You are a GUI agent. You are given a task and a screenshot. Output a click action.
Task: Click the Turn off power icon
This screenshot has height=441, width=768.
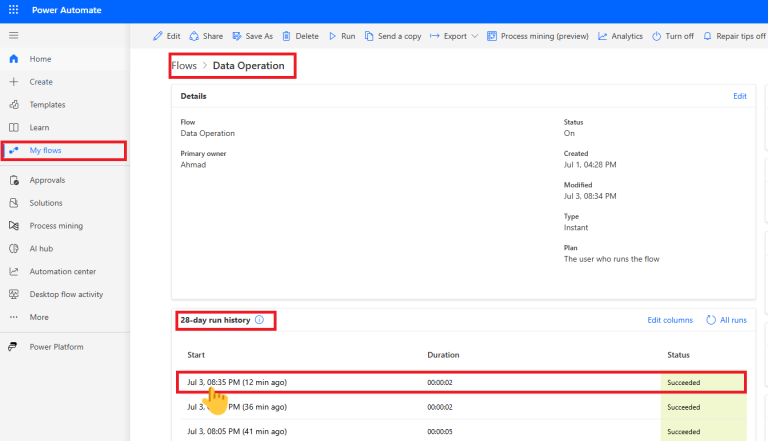click(656, 36)
